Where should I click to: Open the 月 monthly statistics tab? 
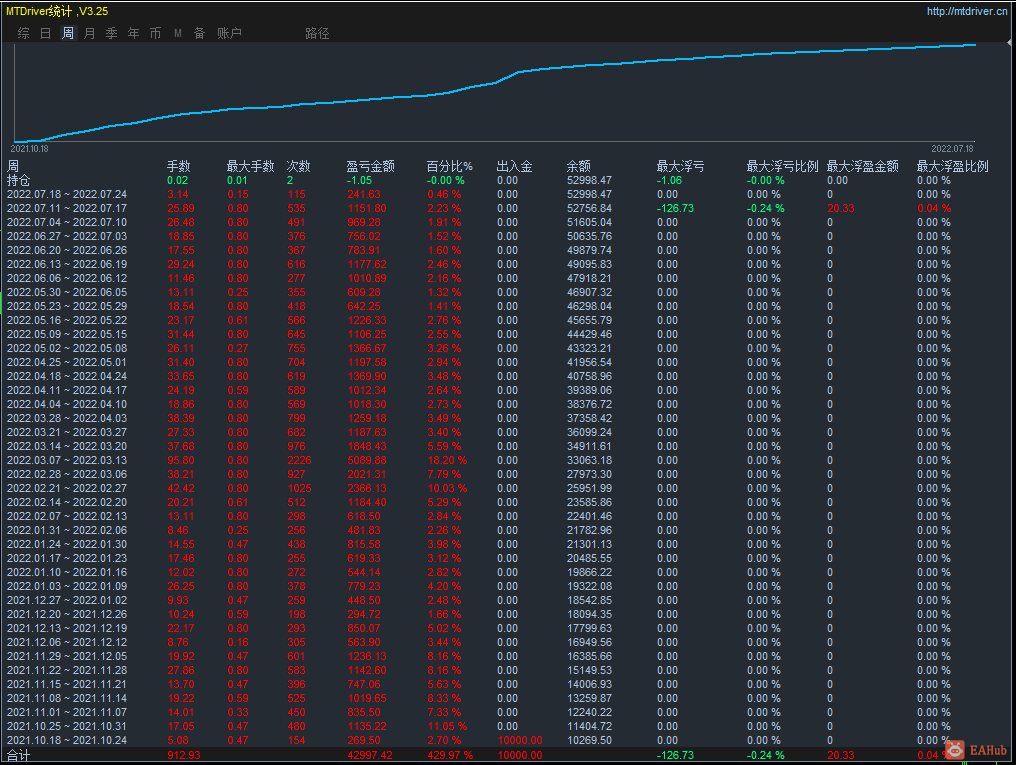click(x=90, y=33)
